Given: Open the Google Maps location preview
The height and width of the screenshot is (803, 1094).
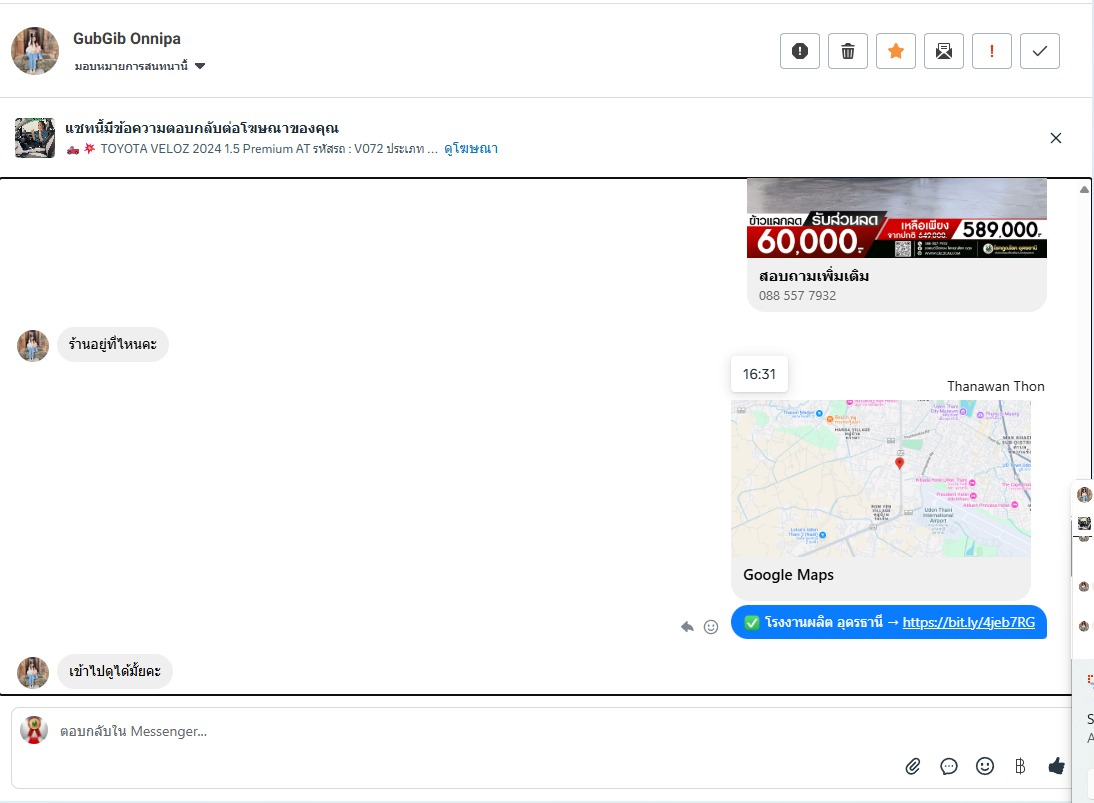Looking at the screenshot, I should pyautogui.click(x=881, y=479).
